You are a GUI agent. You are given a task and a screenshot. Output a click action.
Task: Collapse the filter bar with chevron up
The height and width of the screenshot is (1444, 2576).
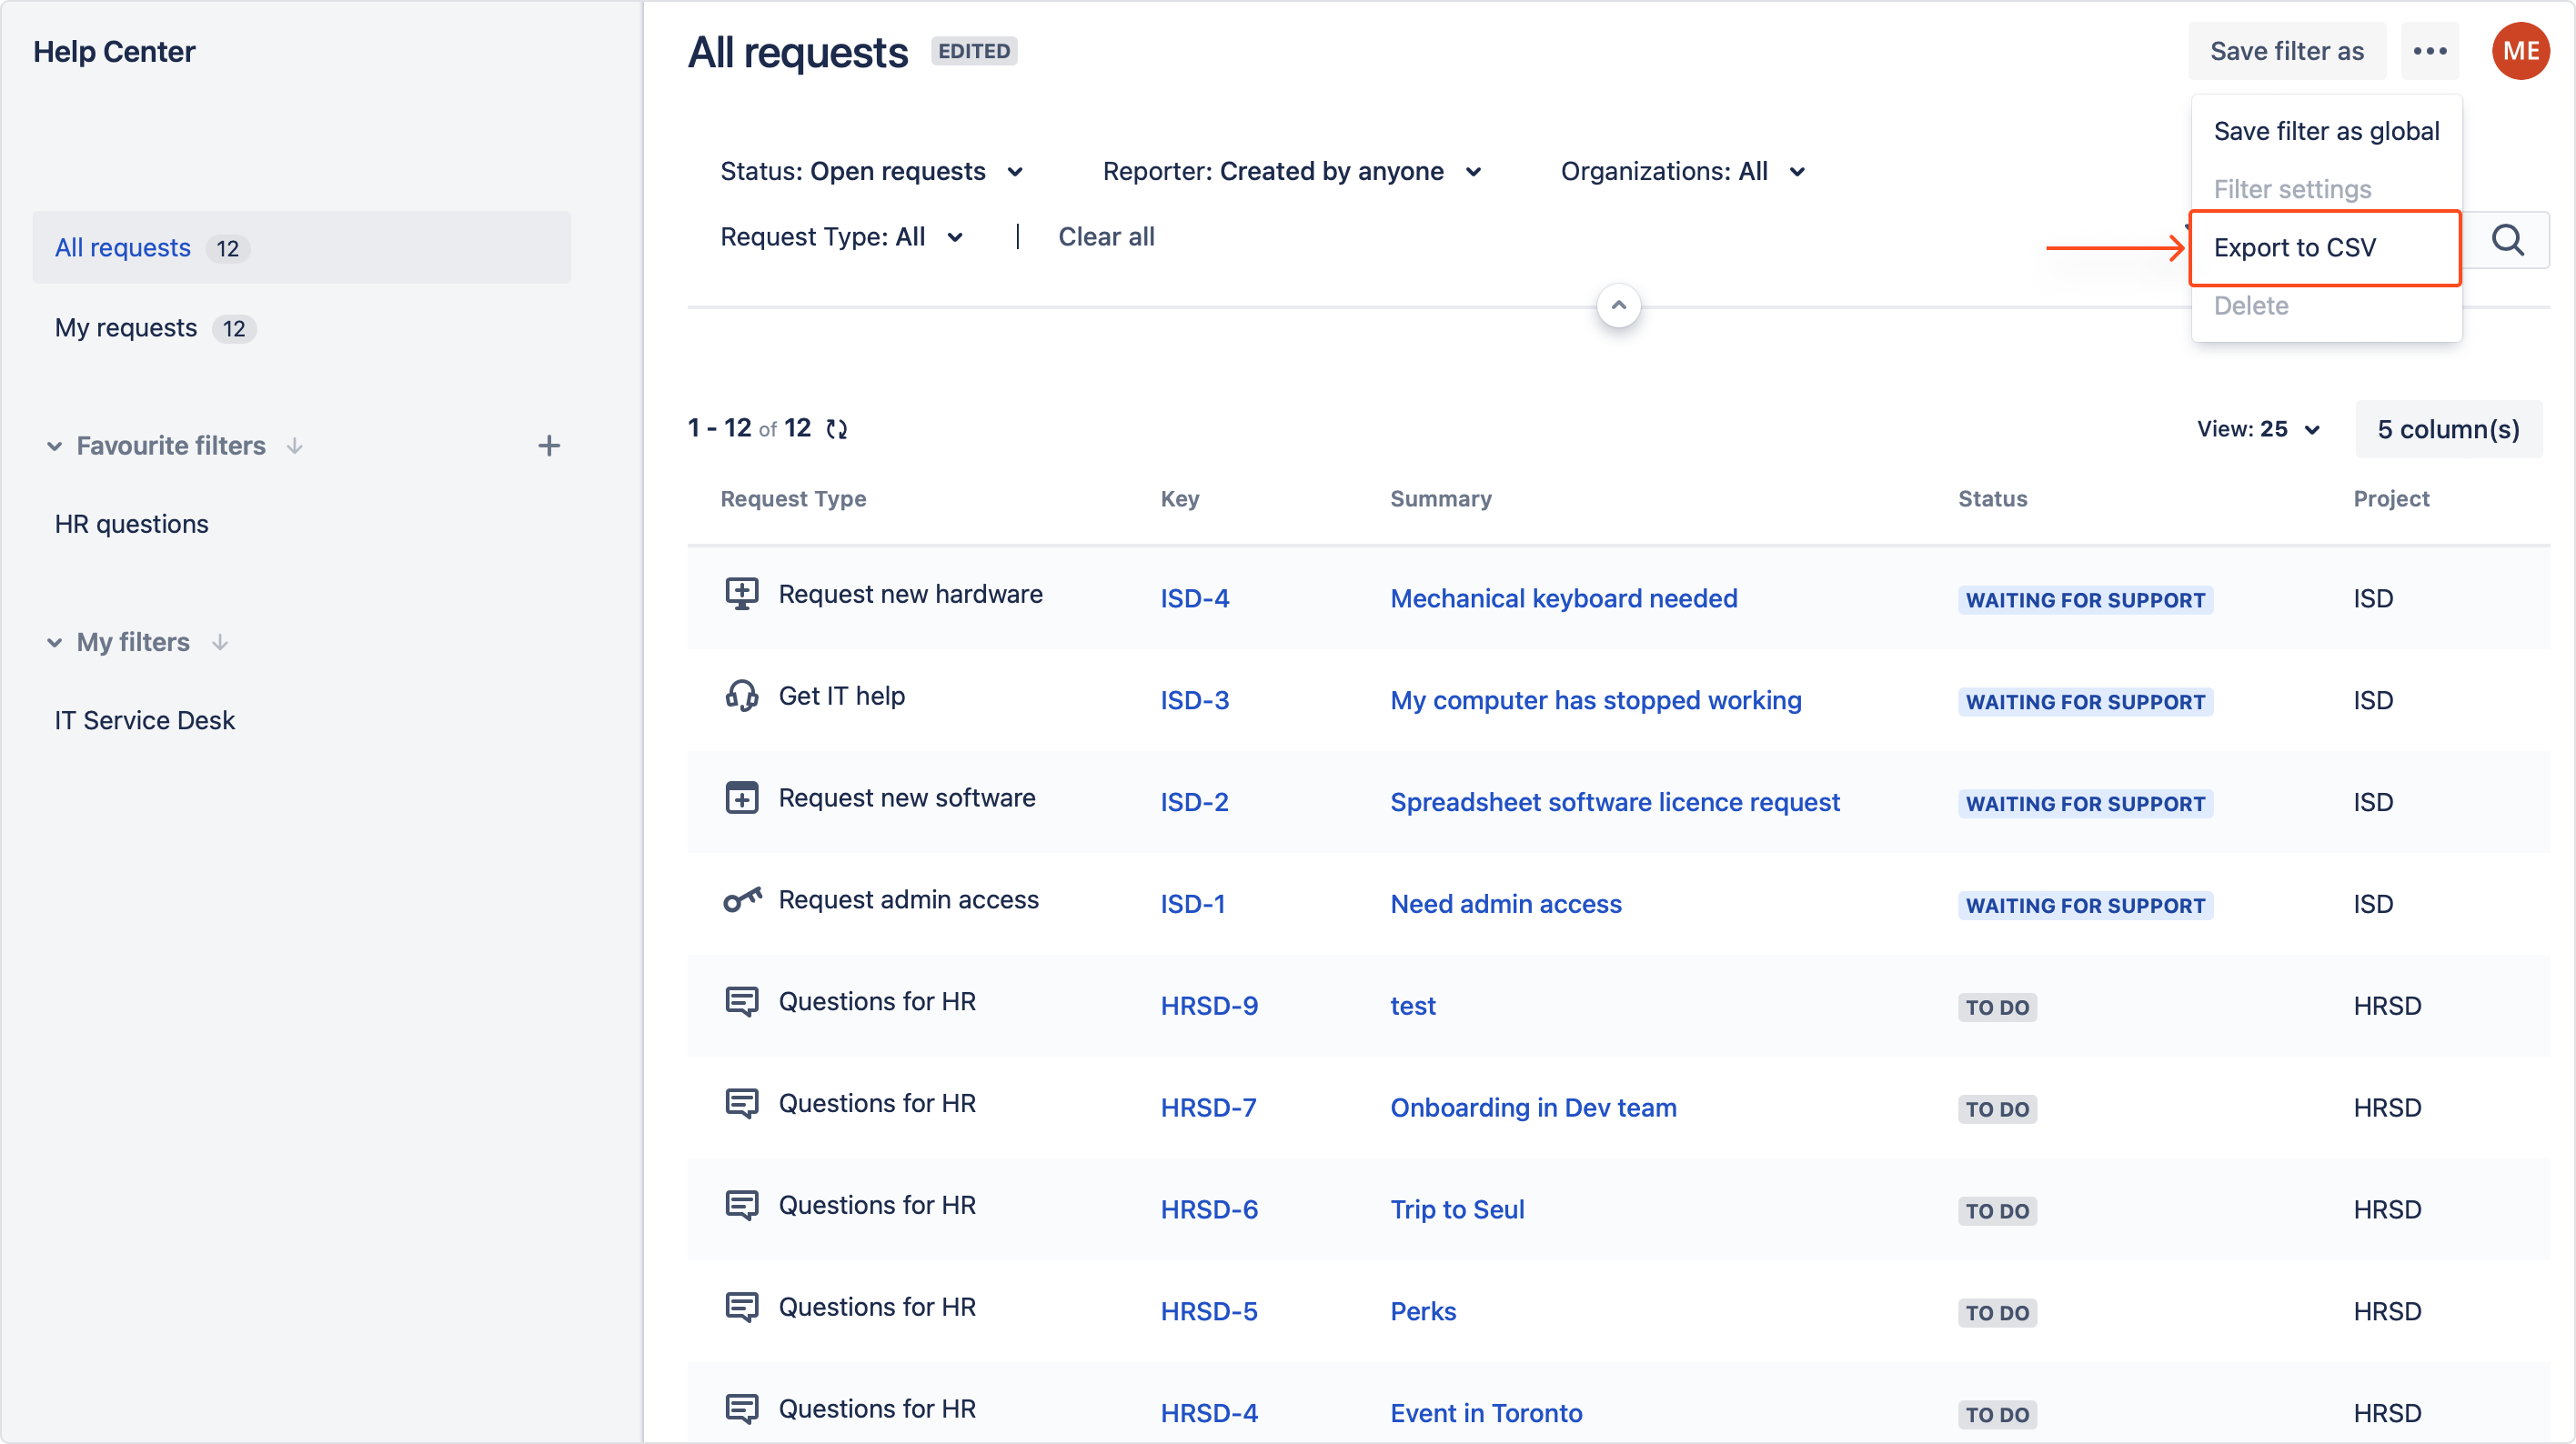coord(1618,305)
